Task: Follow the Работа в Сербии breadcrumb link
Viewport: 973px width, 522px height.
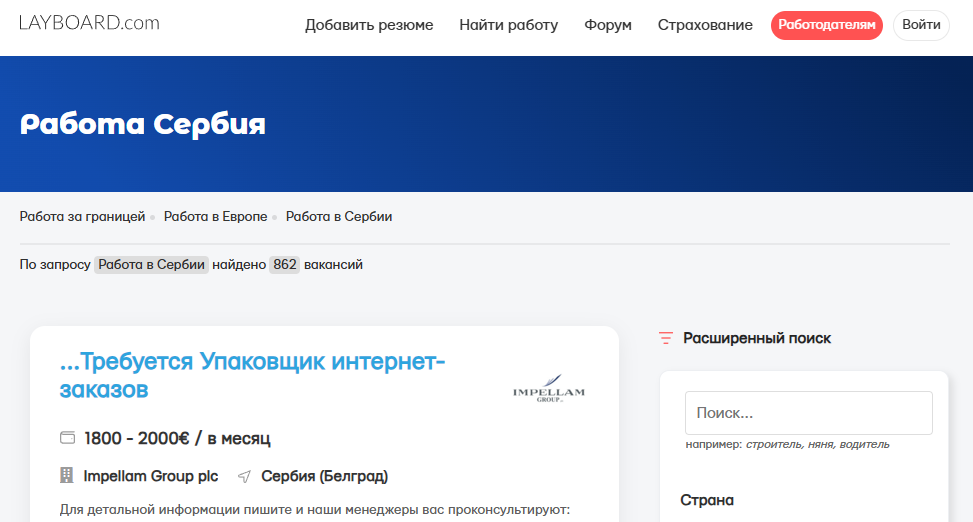Action: 339,217
